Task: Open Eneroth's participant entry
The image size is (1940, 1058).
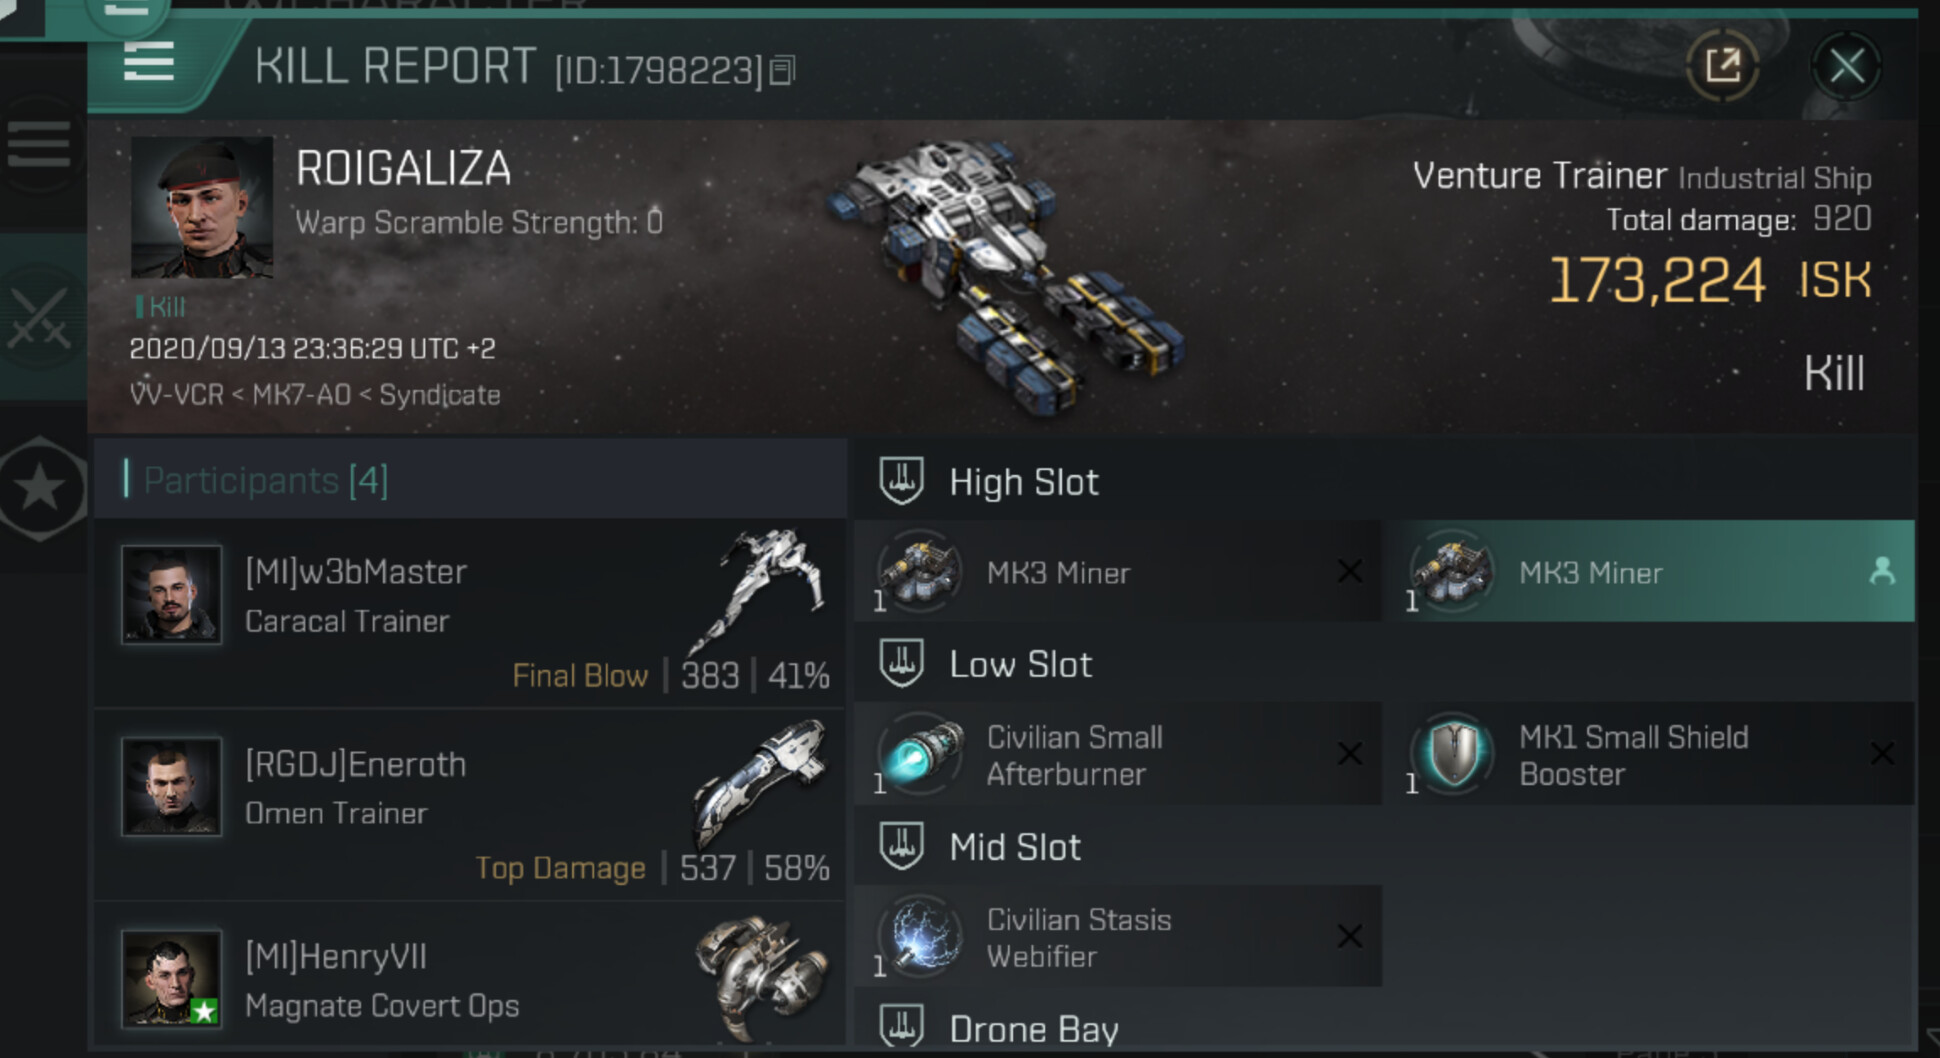Action: pos(470,803)
